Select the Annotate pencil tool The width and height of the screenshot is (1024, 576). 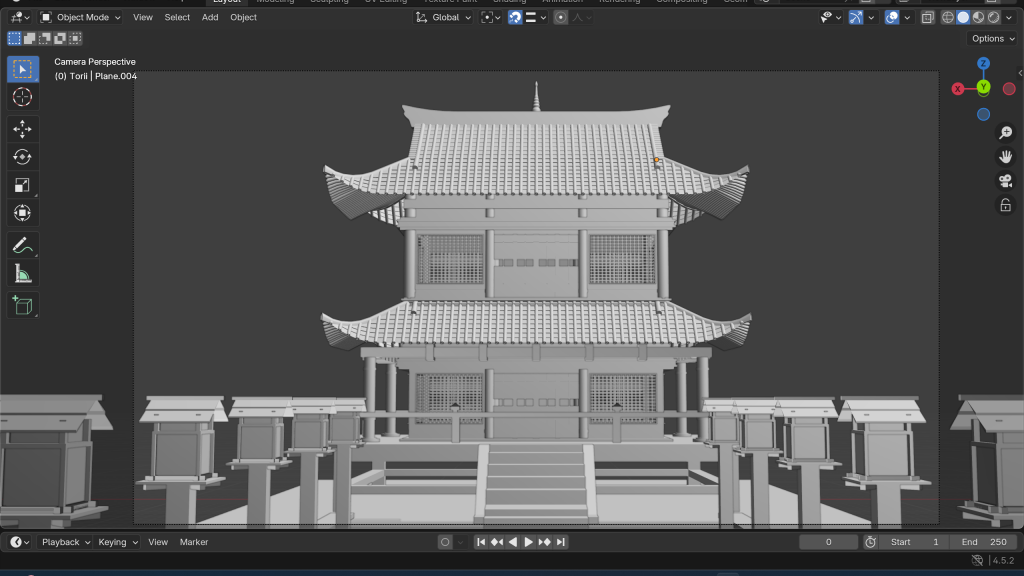coord(22,245)
